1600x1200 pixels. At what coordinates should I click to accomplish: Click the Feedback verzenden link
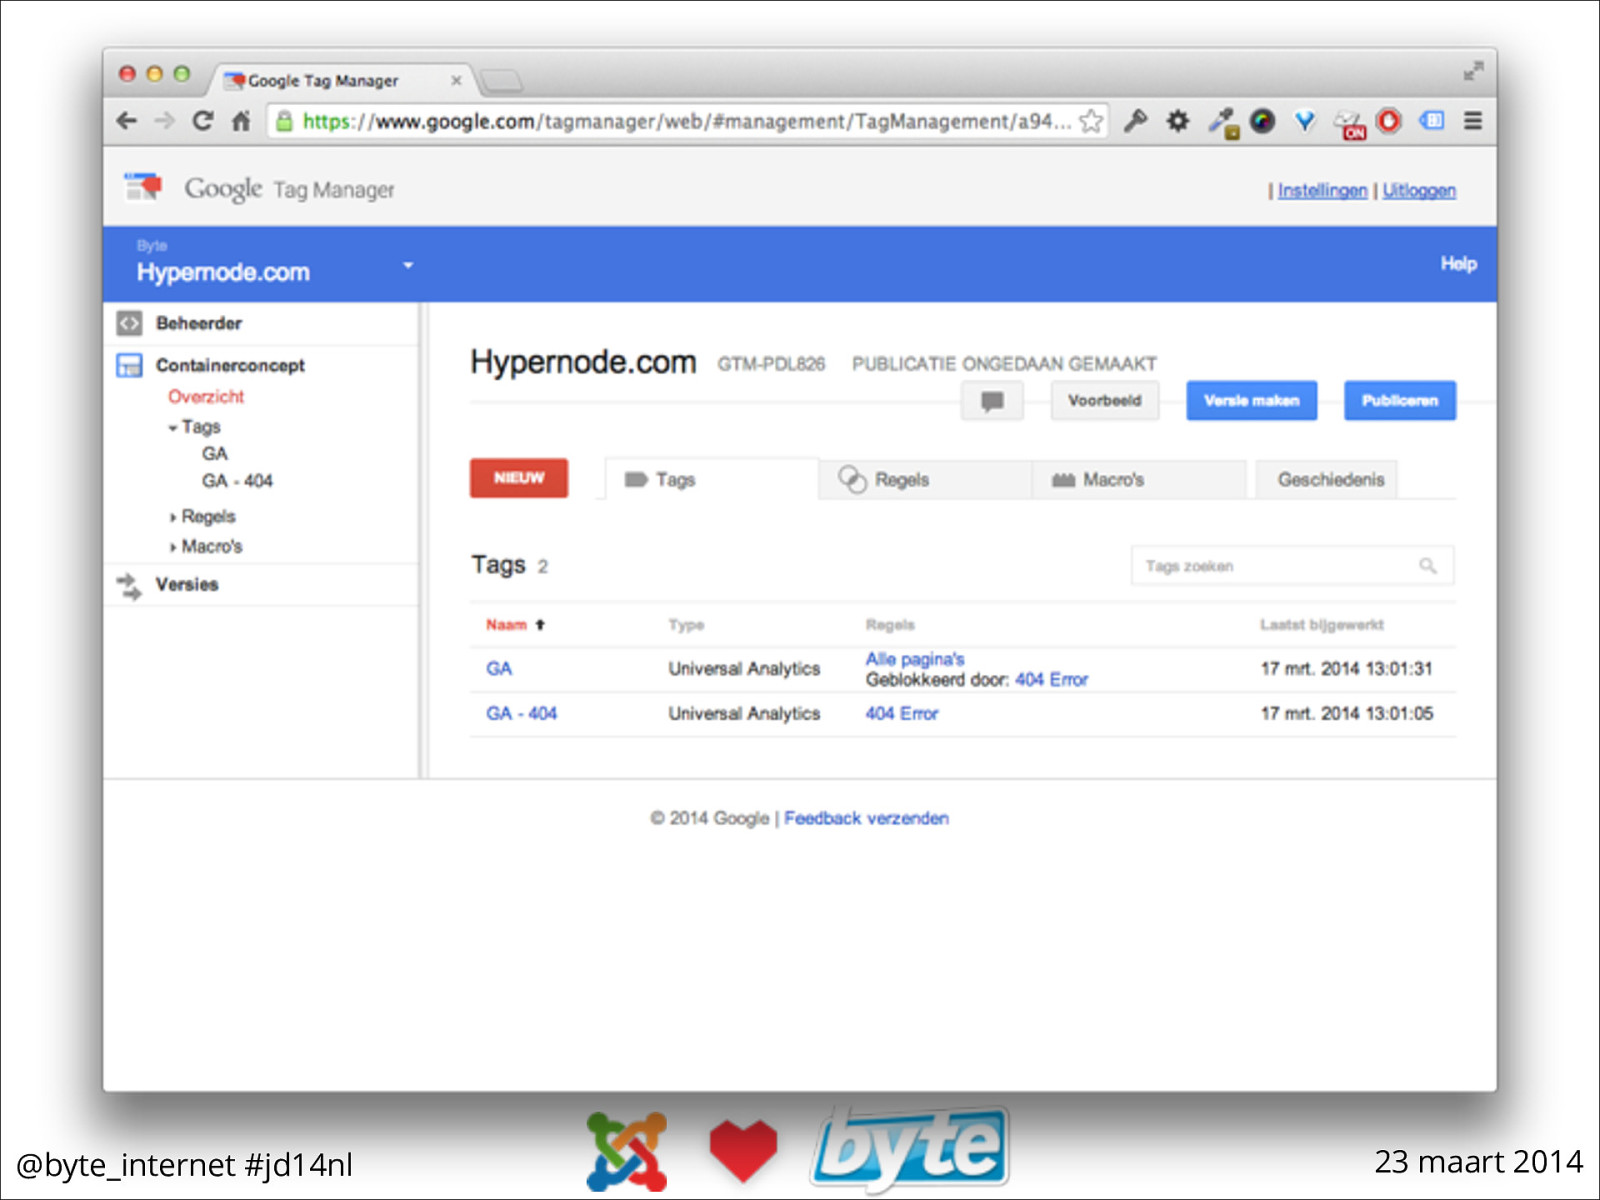pos(866,818)
